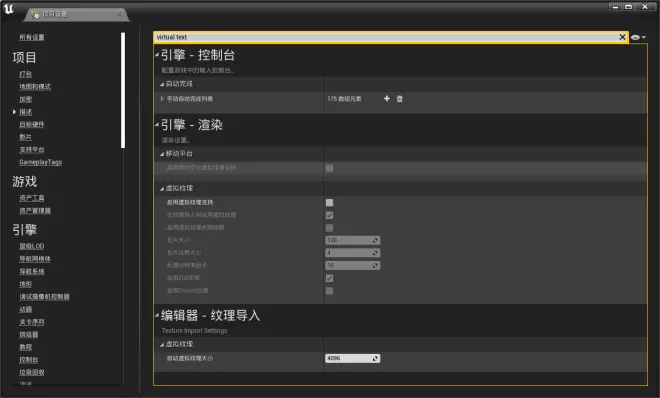Toggle the Crunch compression checkbox
This screenshot has width=660, height=398.
click(x=330, y=291)
